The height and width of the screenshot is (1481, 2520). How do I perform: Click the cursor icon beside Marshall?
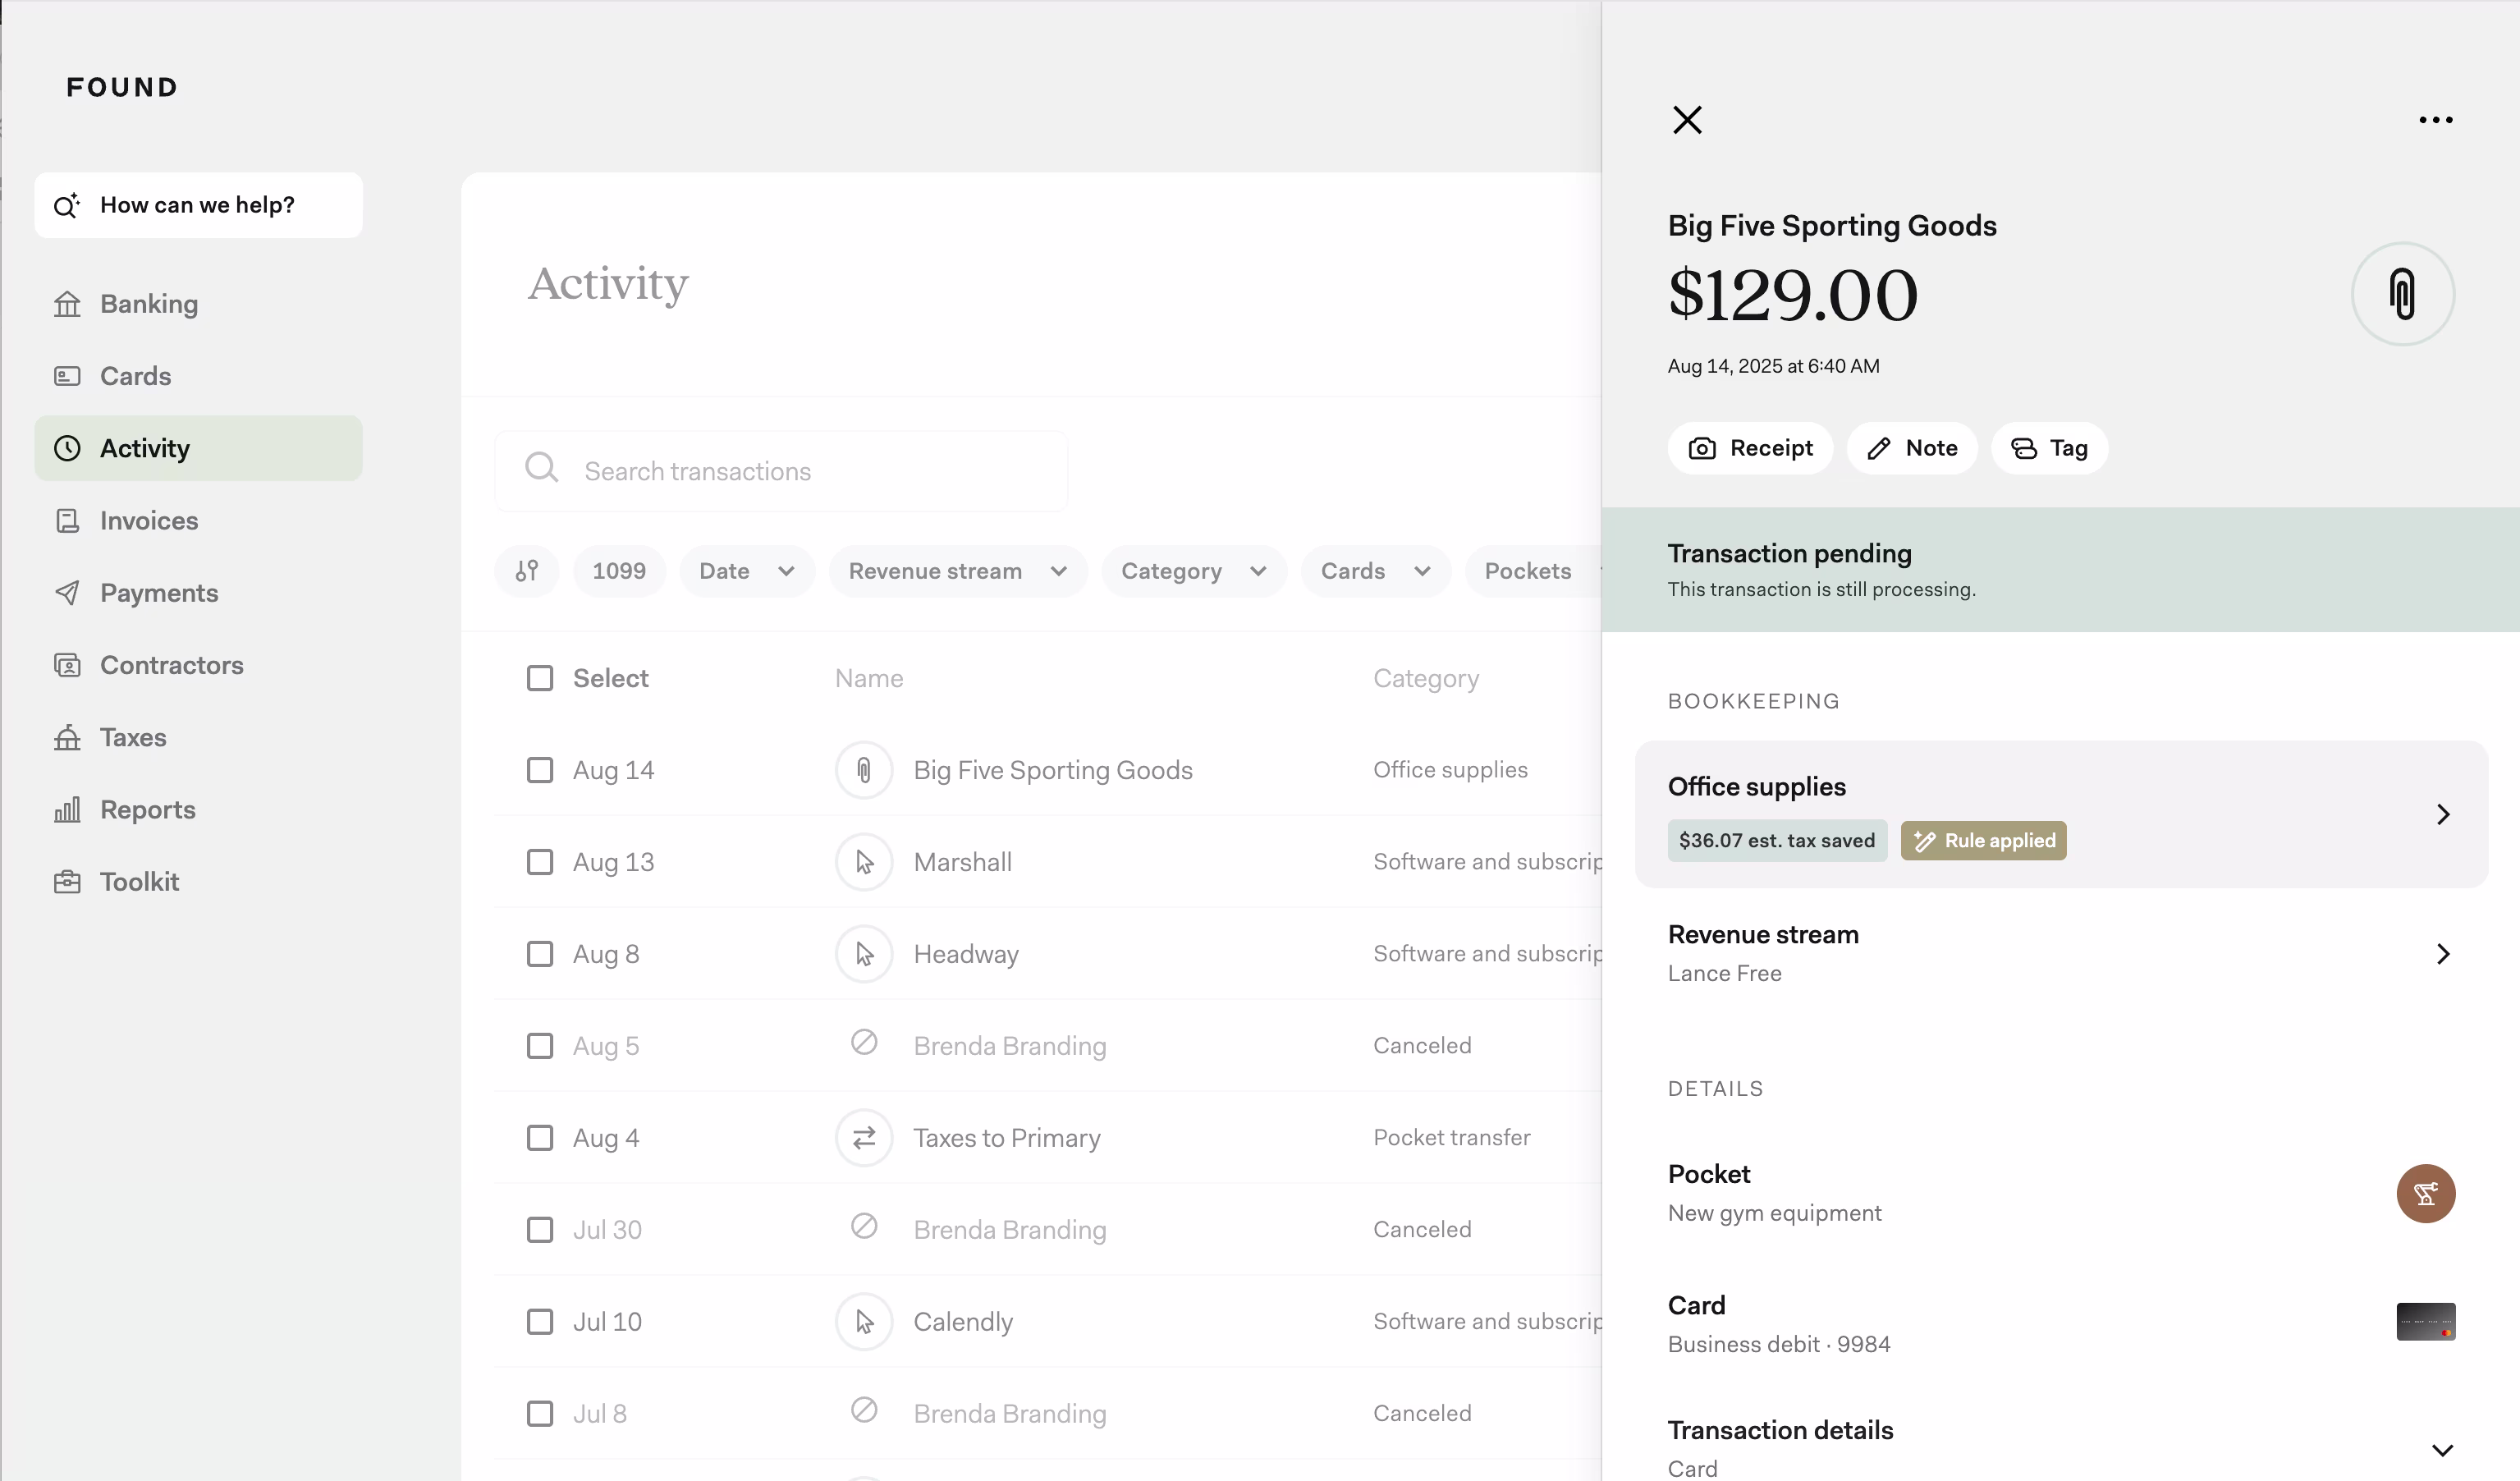[x=864, y=862]
